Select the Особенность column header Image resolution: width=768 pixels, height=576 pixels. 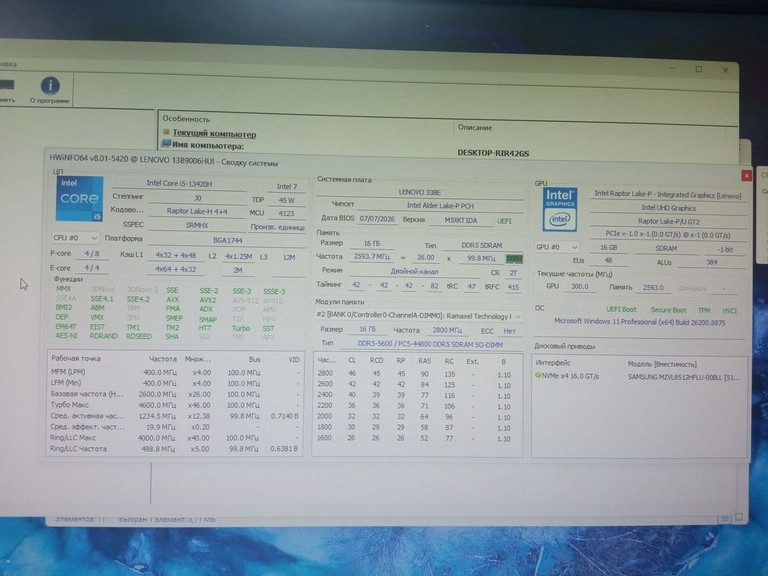(x=186, y=119)
